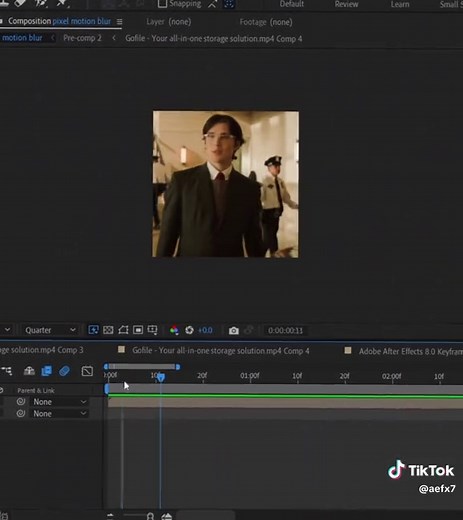Screen dimensions: 463x520
Task: Toggle the highlighted blue snap option icon
Action: pos(229,4)
